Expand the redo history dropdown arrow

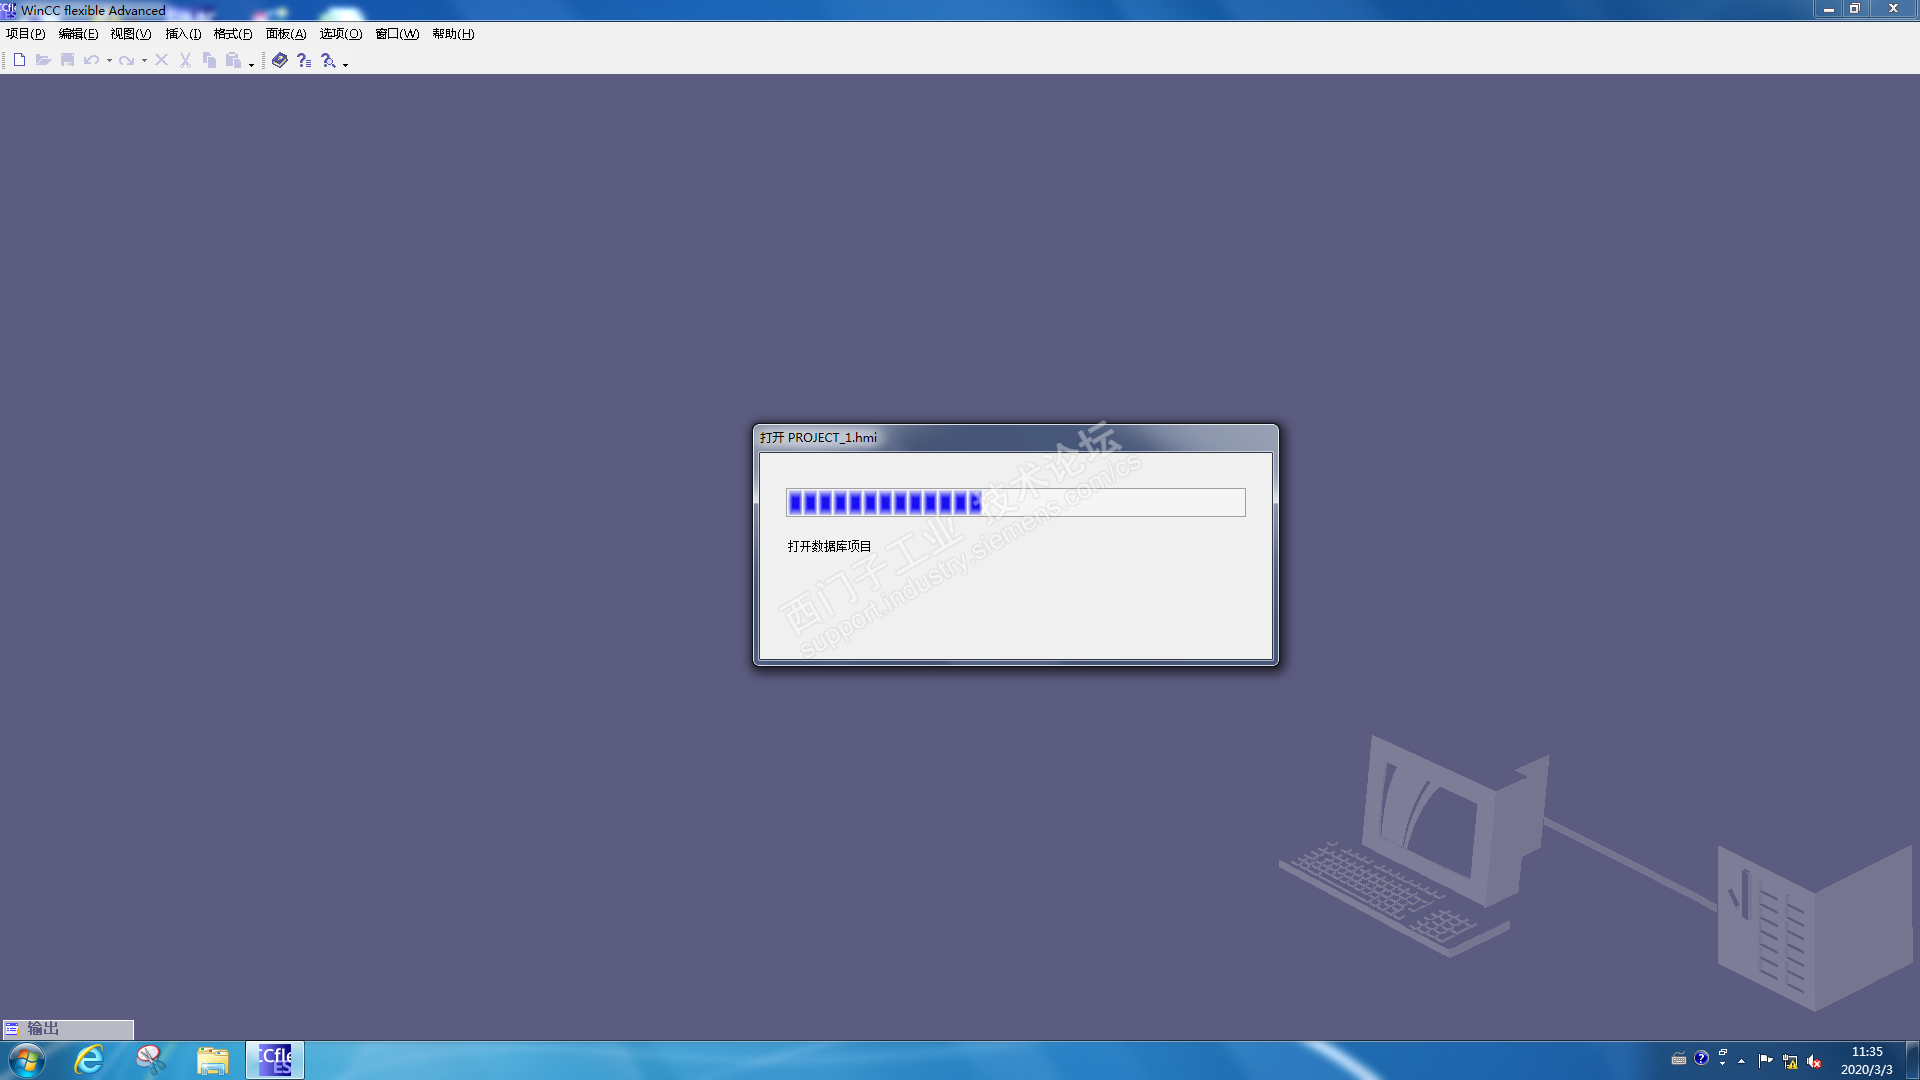[x=144, y=61]
